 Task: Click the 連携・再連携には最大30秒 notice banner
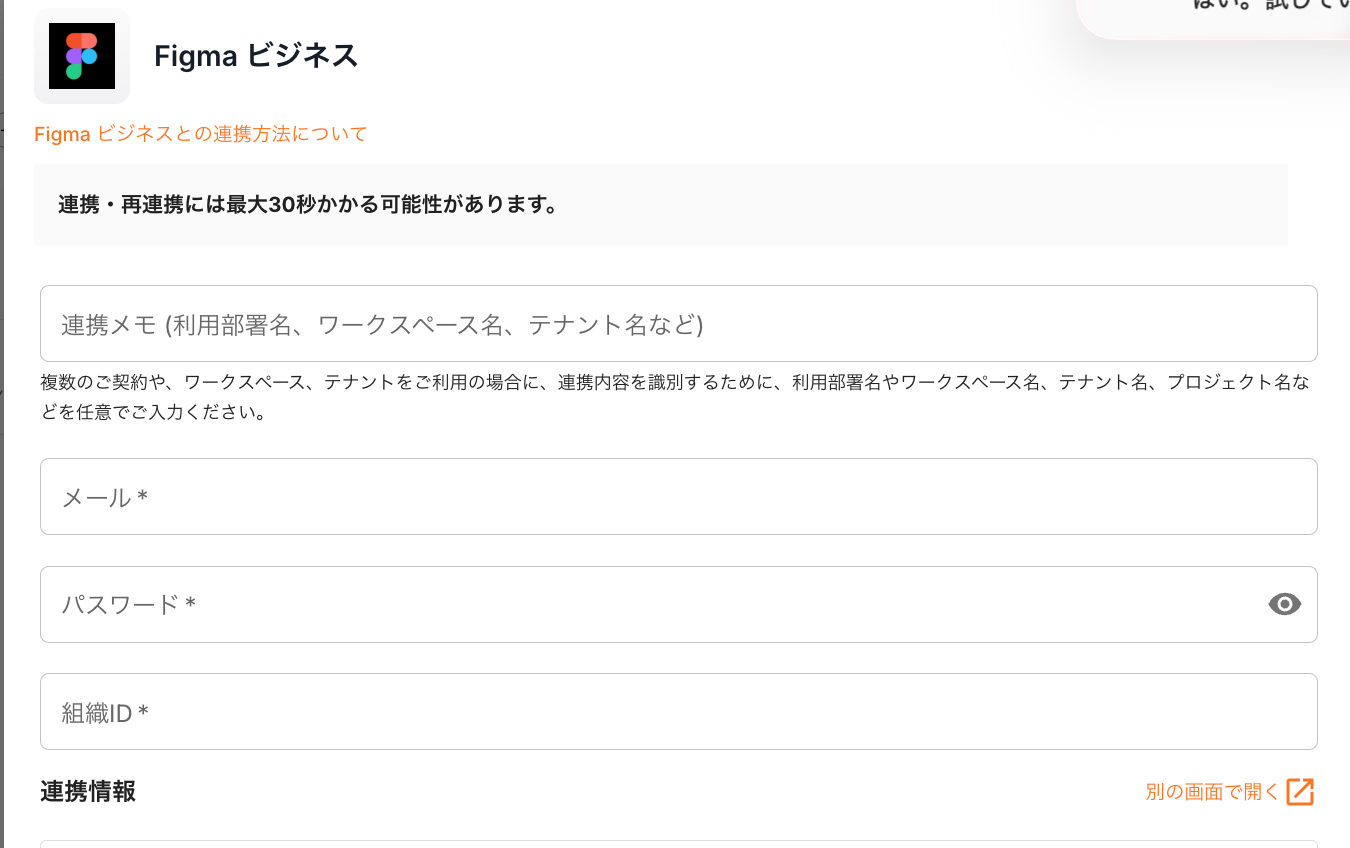click(x=660, y=205)
